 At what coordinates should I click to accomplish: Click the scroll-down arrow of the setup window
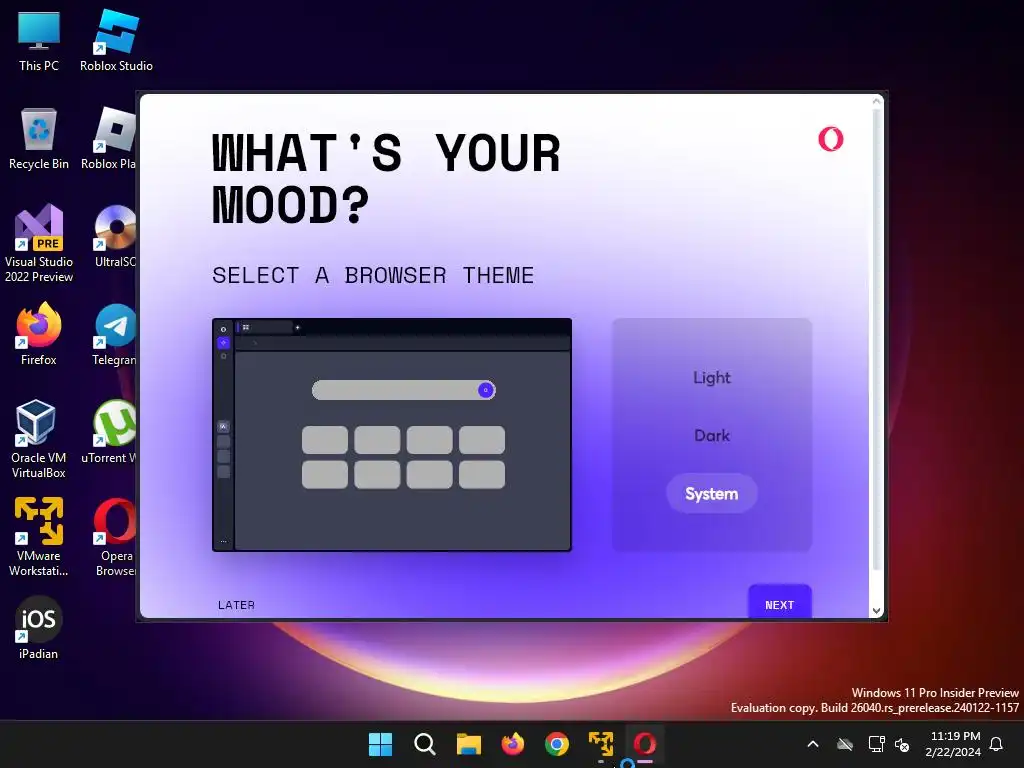[876, 611]
